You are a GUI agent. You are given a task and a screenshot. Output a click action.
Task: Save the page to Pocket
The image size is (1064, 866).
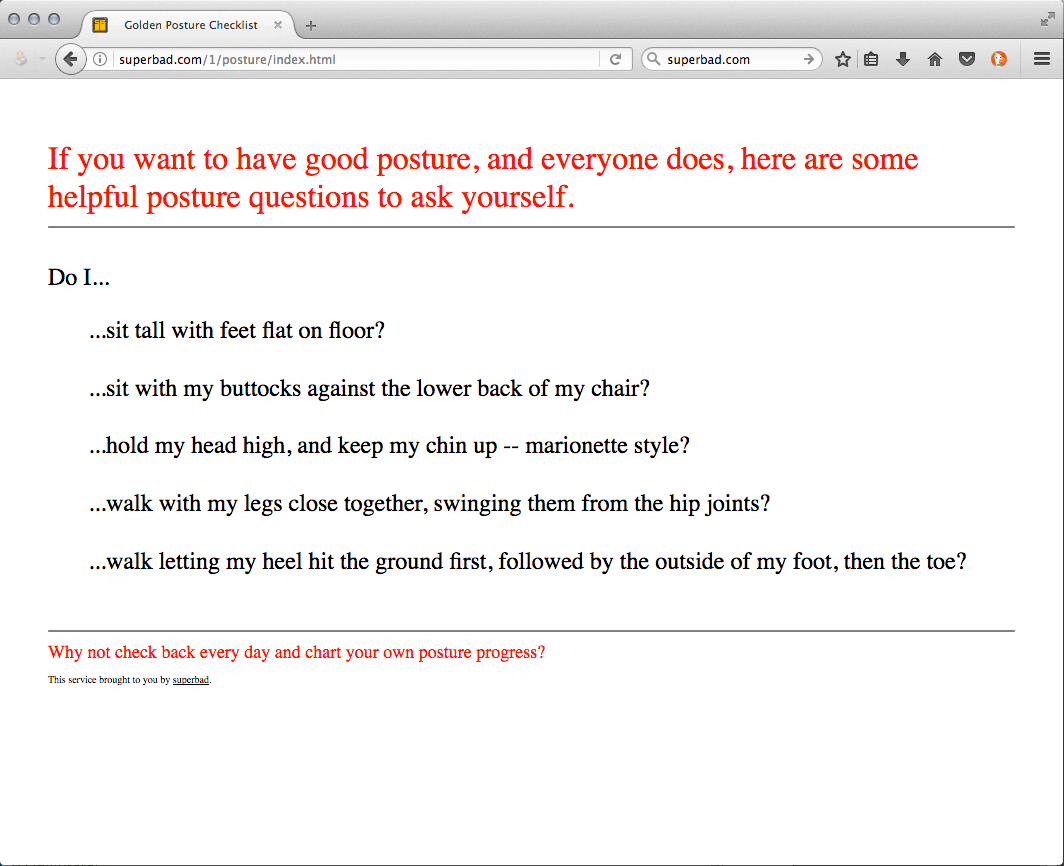(967, 60)
